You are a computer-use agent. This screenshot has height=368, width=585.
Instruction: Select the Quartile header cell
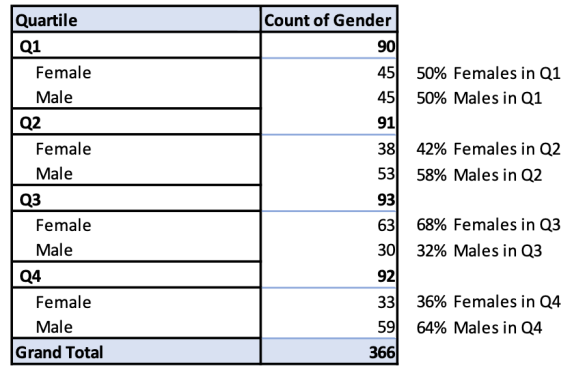click(136, 20)
